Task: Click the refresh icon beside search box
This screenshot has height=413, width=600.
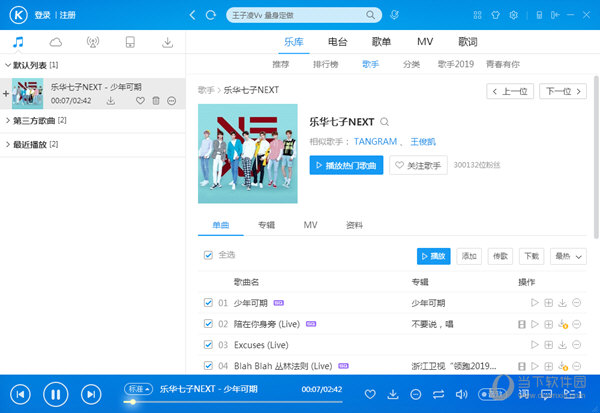Action: pos(209,15)
